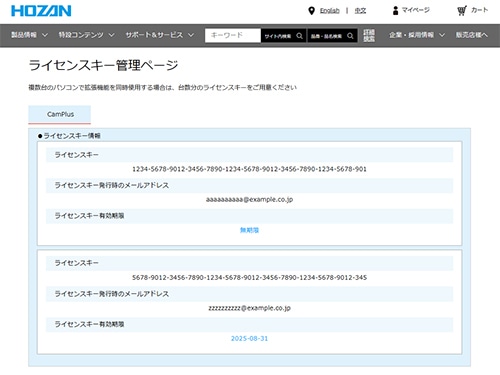The width and height of the screenshot is (500, 375).
Task: Click the 品番・品名検索 button
Action: 332,36
